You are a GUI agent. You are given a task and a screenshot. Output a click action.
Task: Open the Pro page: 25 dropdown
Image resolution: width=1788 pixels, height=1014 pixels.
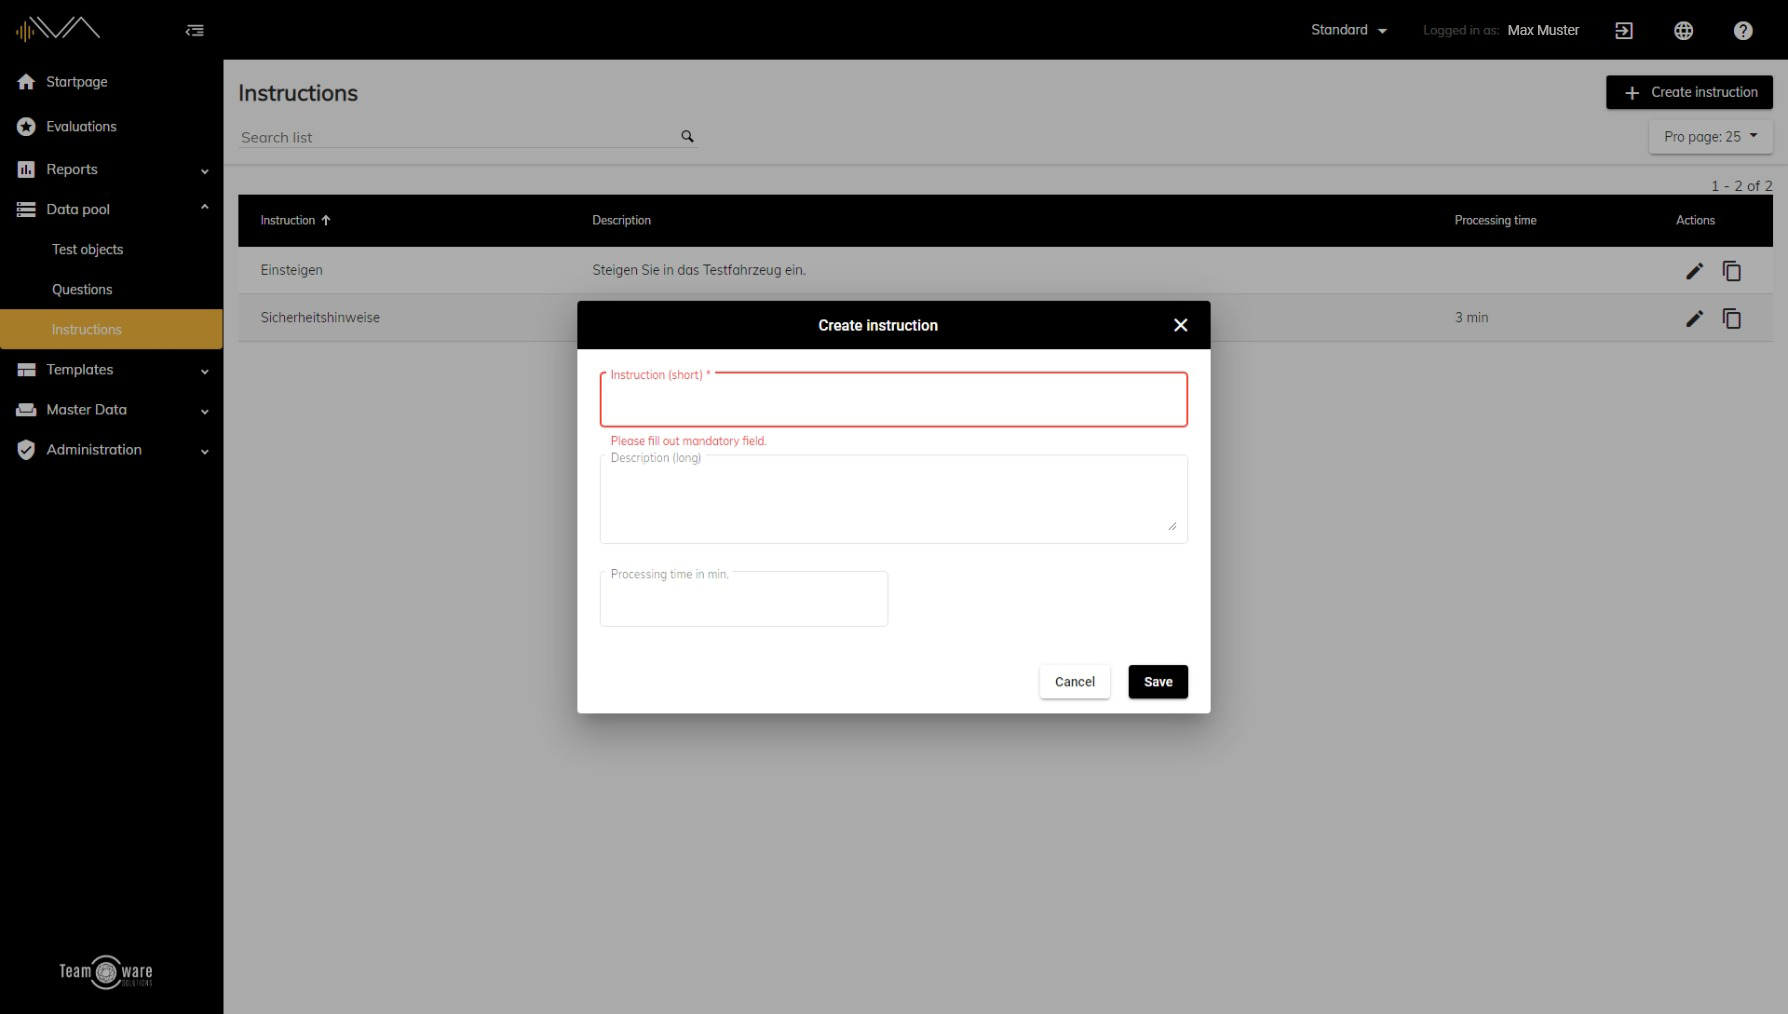pos(1710,137)
